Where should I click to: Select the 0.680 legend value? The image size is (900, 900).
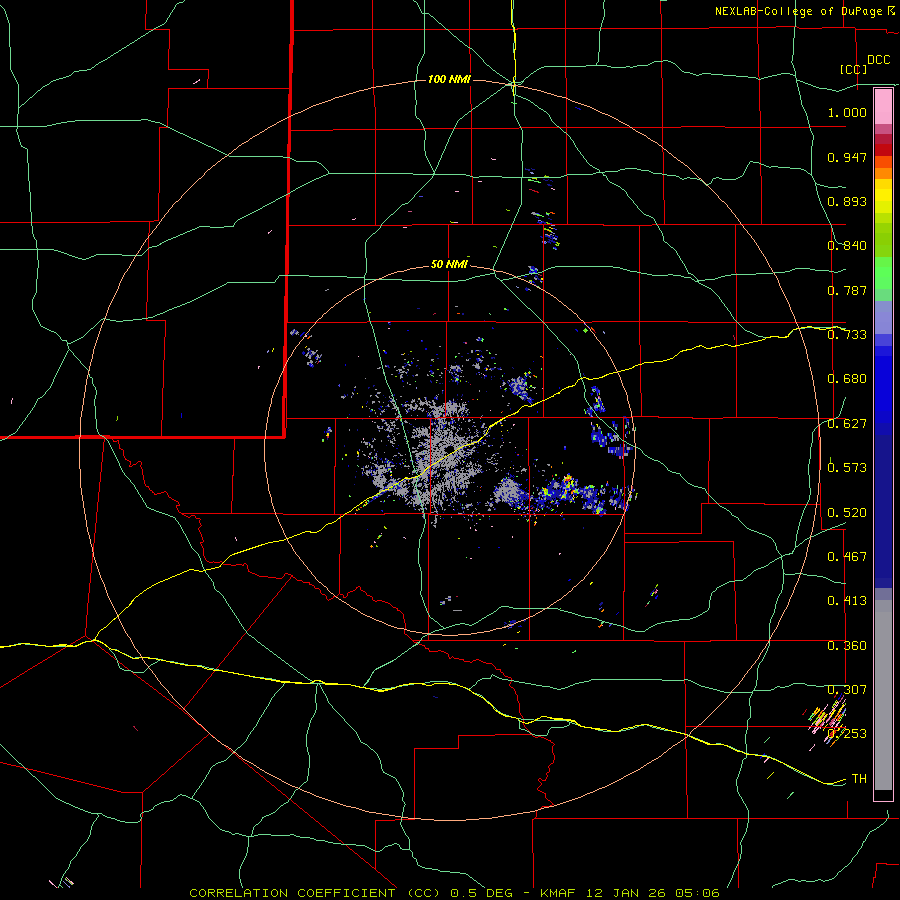pos(847,379)
